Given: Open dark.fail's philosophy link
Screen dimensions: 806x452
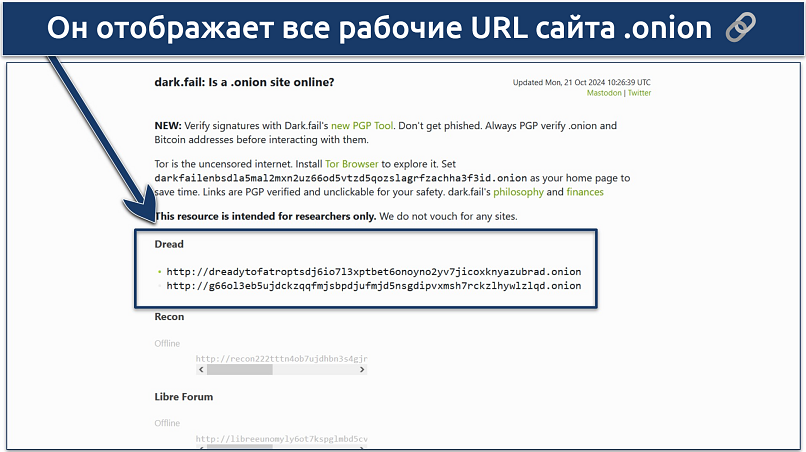Looking at the screenshot, I should tap(517, 192).
